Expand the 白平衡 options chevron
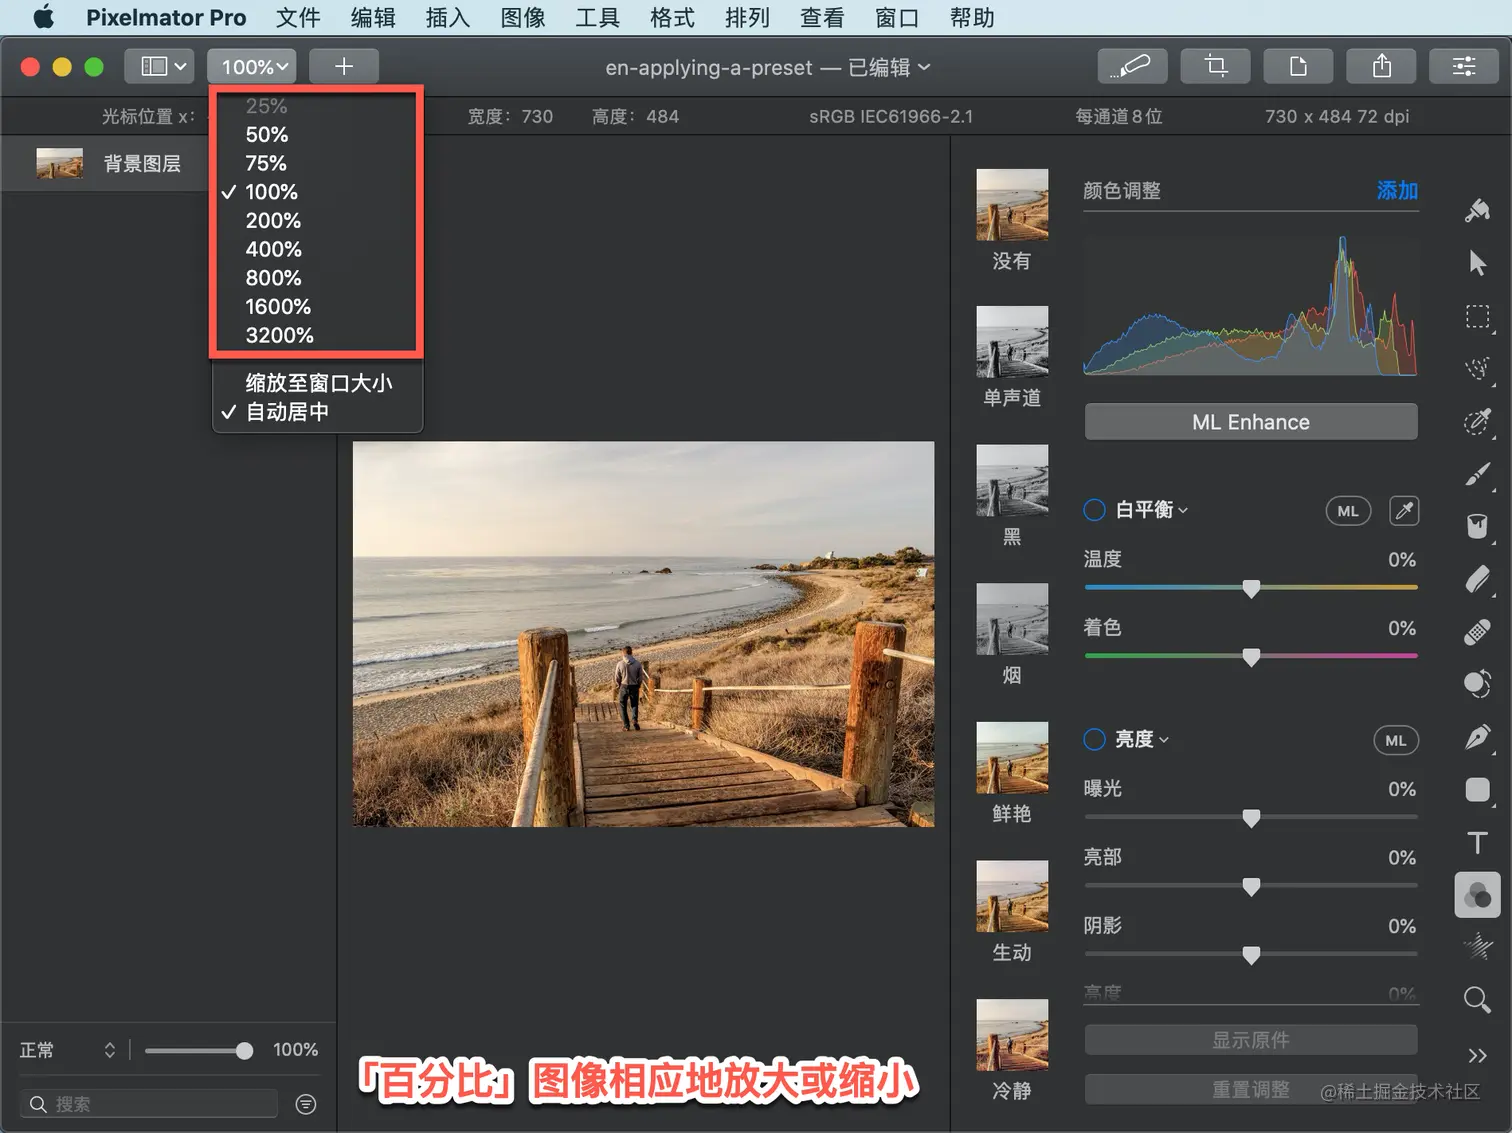This screenshot has height=1133, width=1512. point(1183,510)
